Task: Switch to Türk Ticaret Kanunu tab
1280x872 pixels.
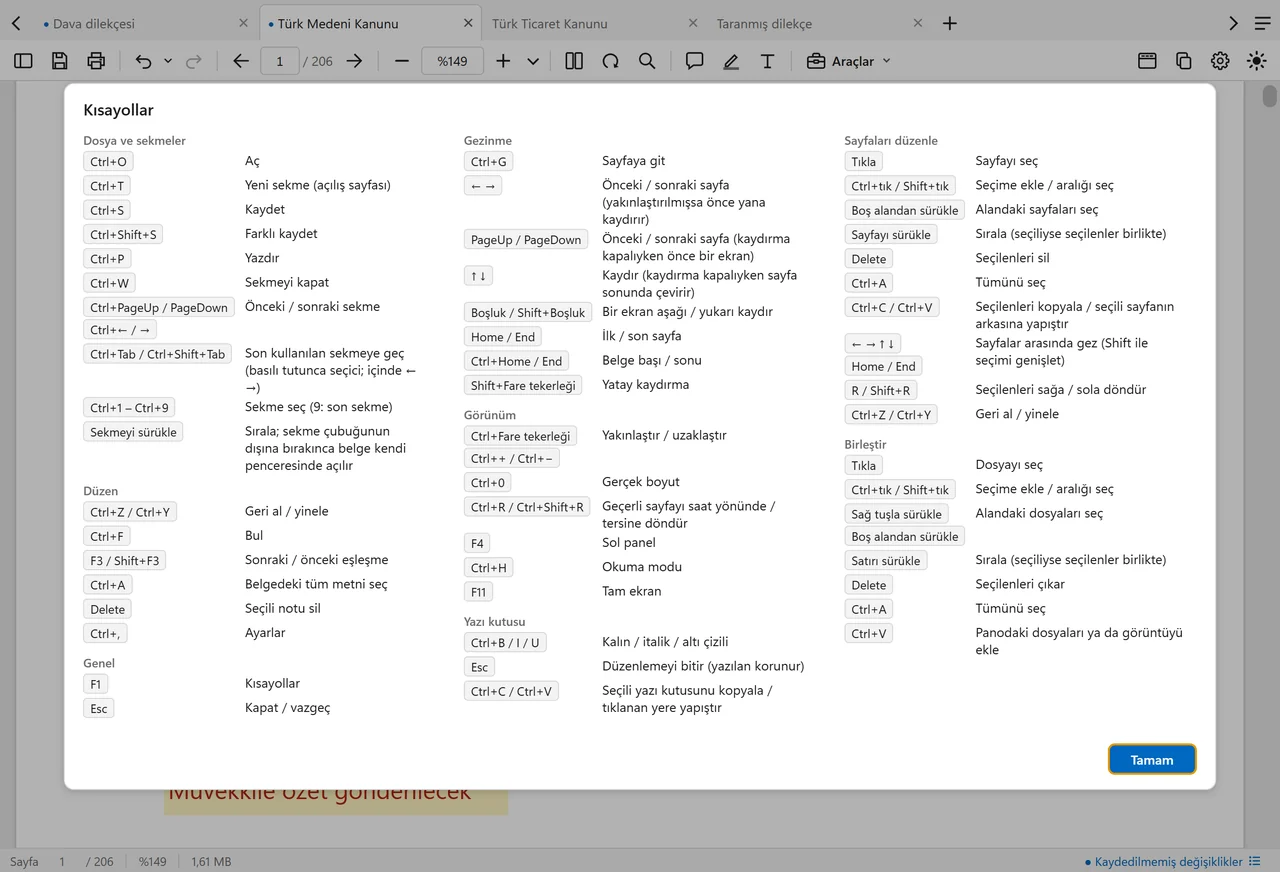Action: click(x=595, y=23)
